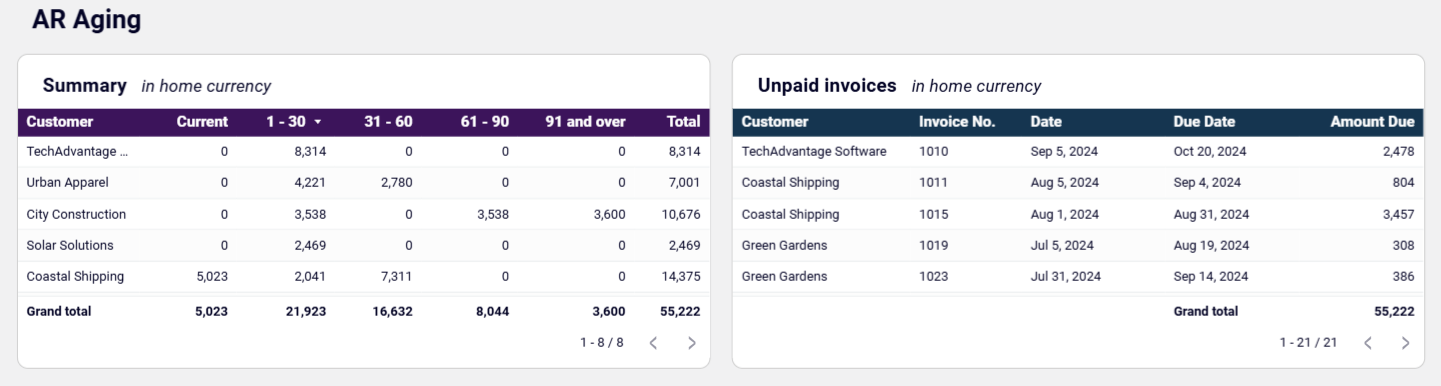The image size is (1441, 386).
Task: Click City Construction 91 and over value 3,600
Action: [609, 214]
